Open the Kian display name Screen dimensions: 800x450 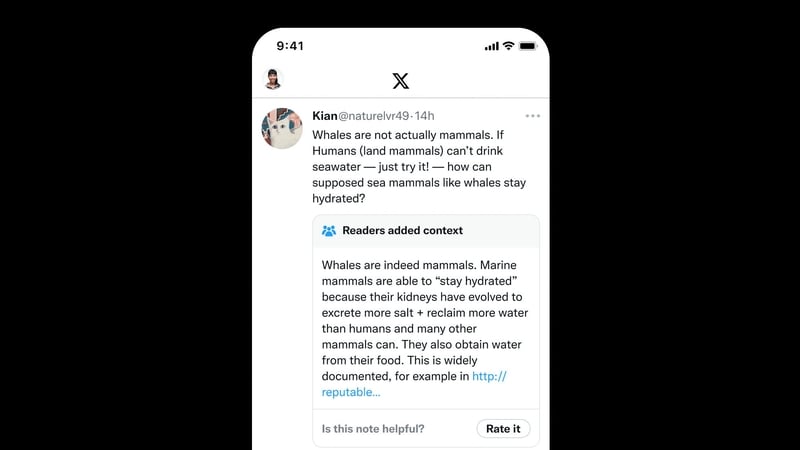pyautogui.click(x=324, y=116)
